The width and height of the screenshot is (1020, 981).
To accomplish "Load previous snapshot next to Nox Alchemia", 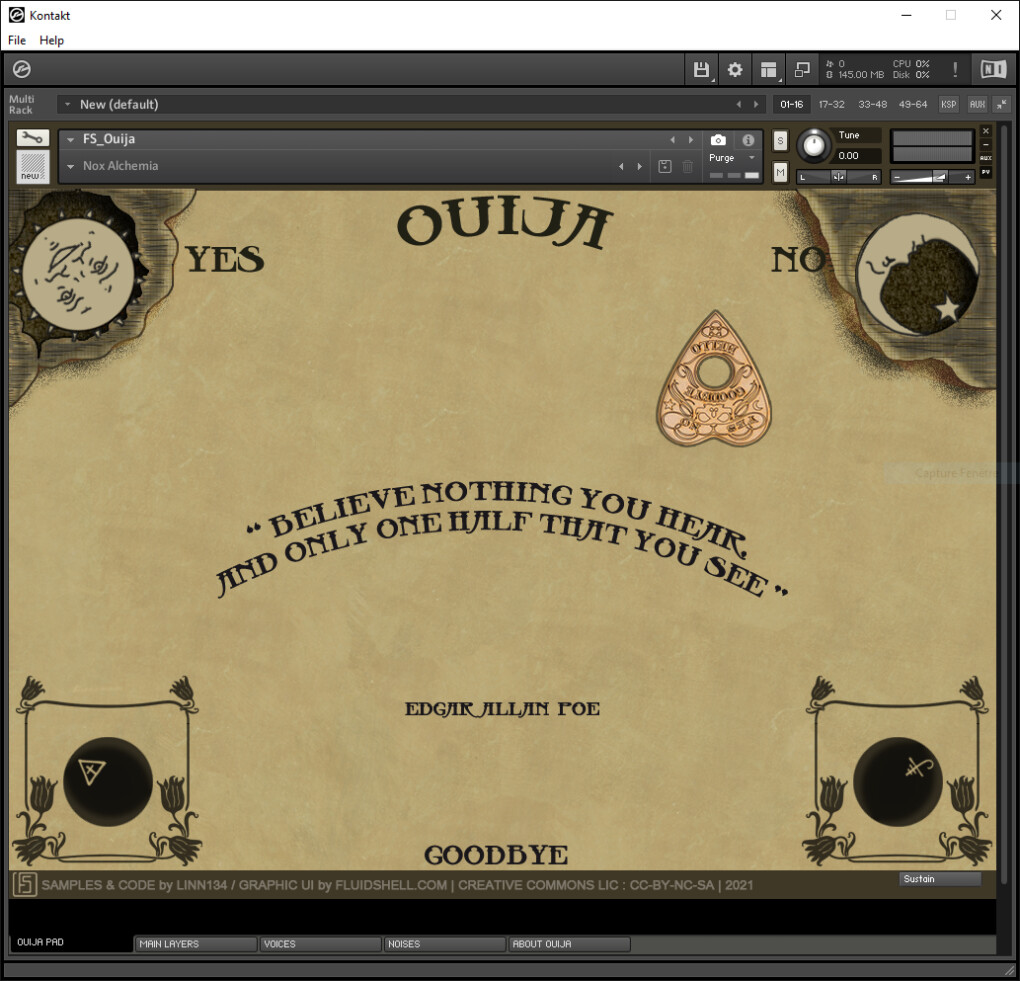I will (621, 167).
